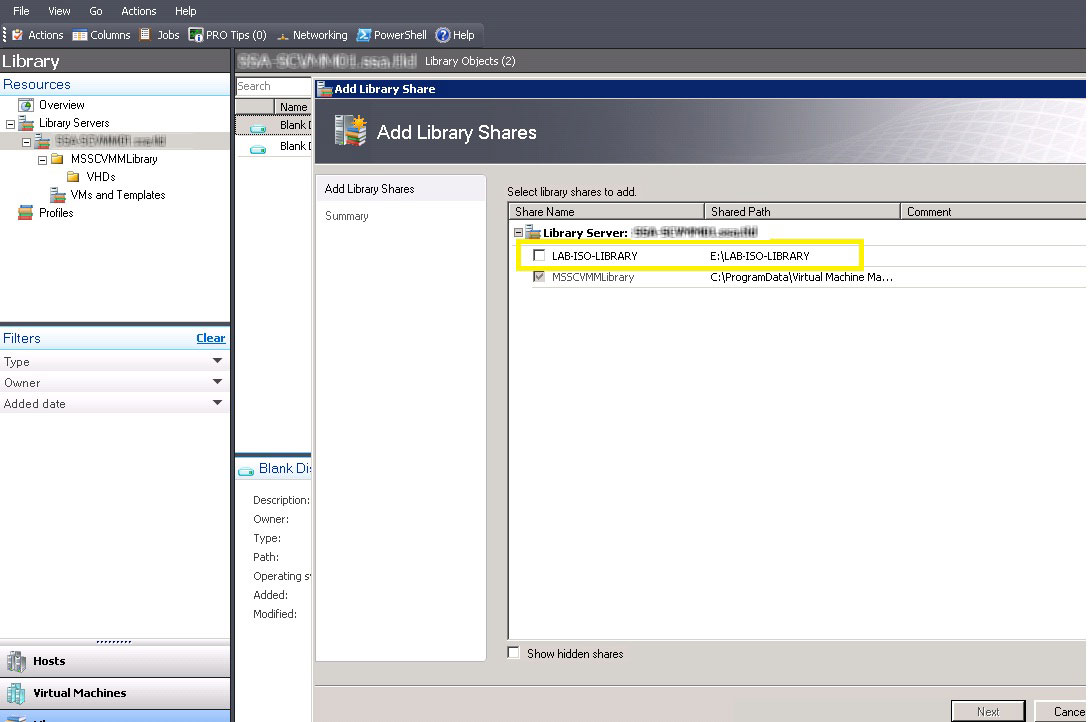Open the Go menu
Image resolution: width=1088 pixels, height=722 pixels.
96,11
